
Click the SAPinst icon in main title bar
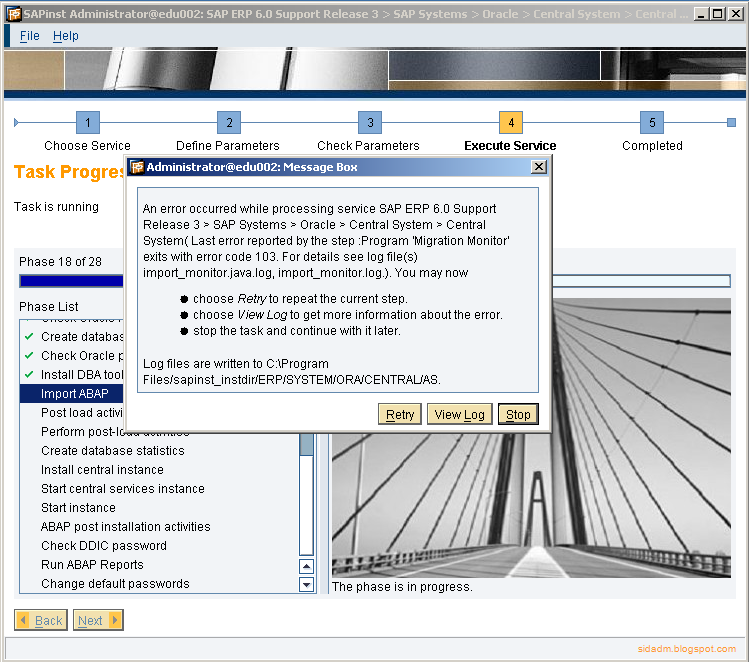(x=14, y=14)
